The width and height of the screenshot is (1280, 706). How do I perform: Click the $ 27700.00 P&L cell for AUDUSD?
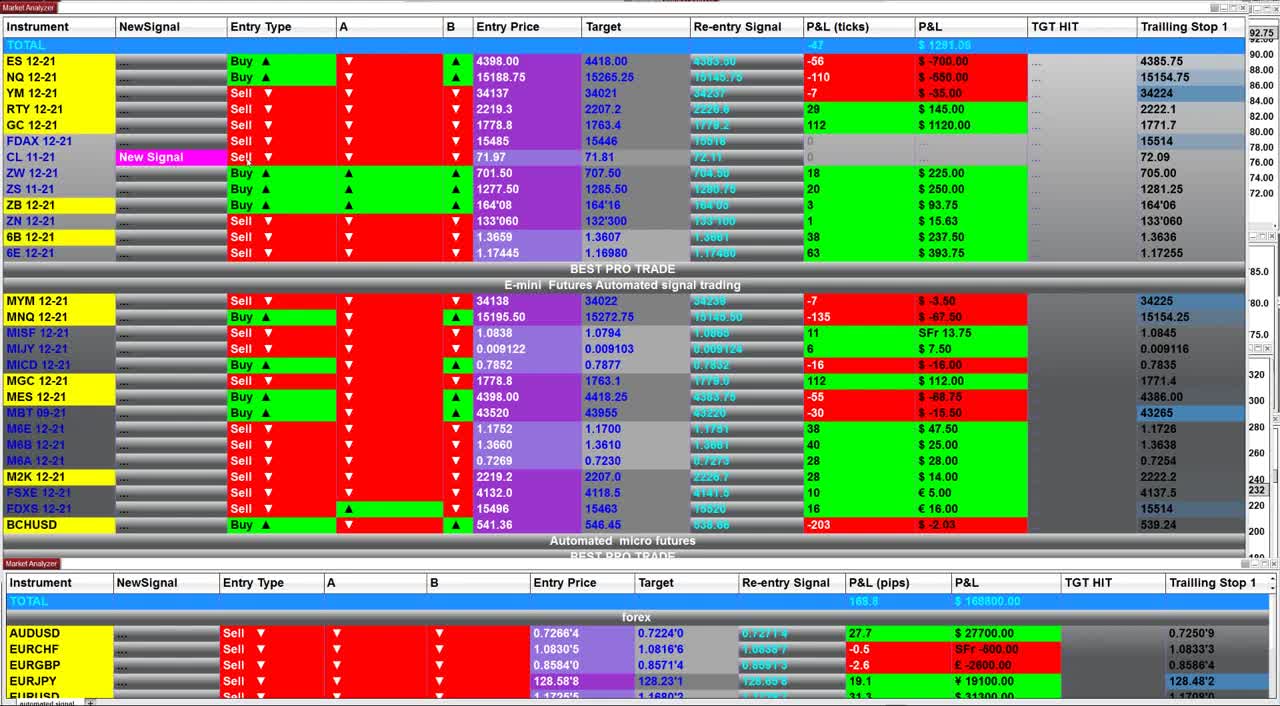1006,633
